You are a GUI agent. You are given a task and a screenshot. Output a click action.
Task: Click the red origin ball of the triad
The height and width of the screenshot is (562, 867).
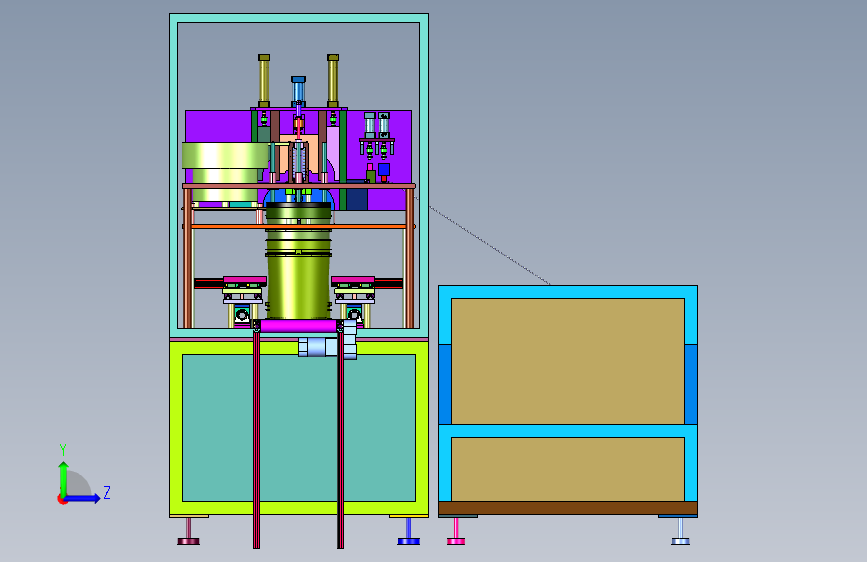(x=61, y=499)
